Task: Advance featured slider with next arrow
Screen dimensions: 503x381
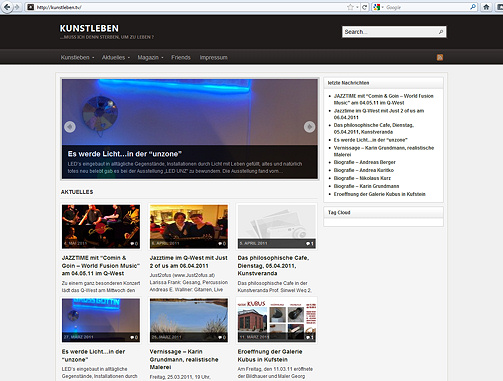Action: tap(309, 127)
